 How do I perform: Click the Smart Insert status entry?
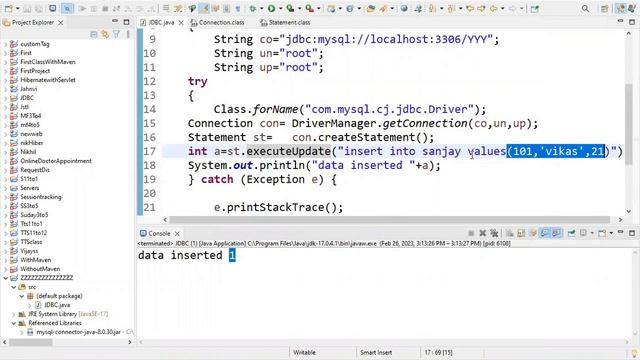click(376, 352)
